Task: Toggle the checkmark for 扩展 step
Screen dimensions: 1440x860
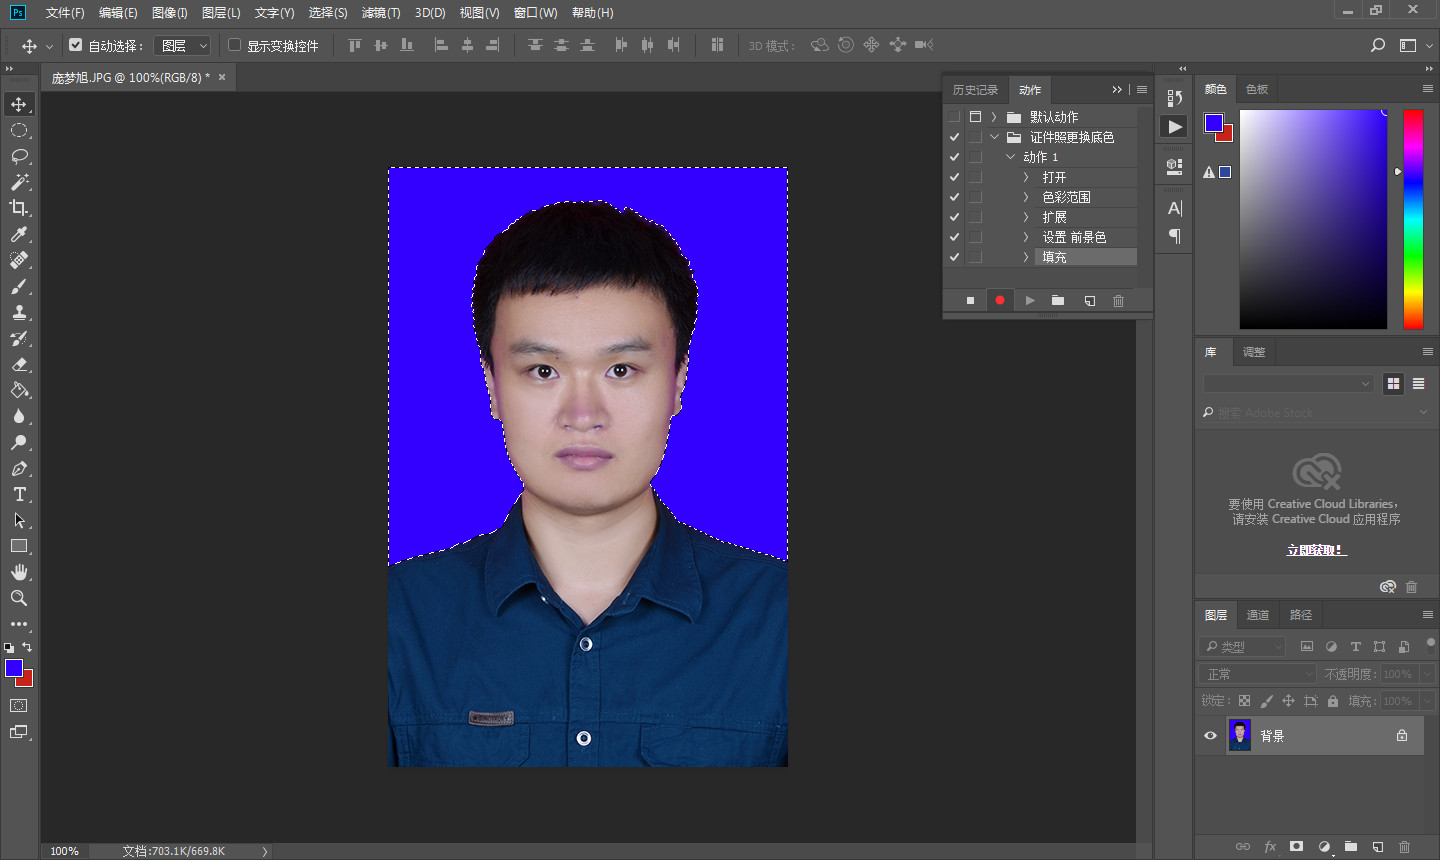Action: 954,217
